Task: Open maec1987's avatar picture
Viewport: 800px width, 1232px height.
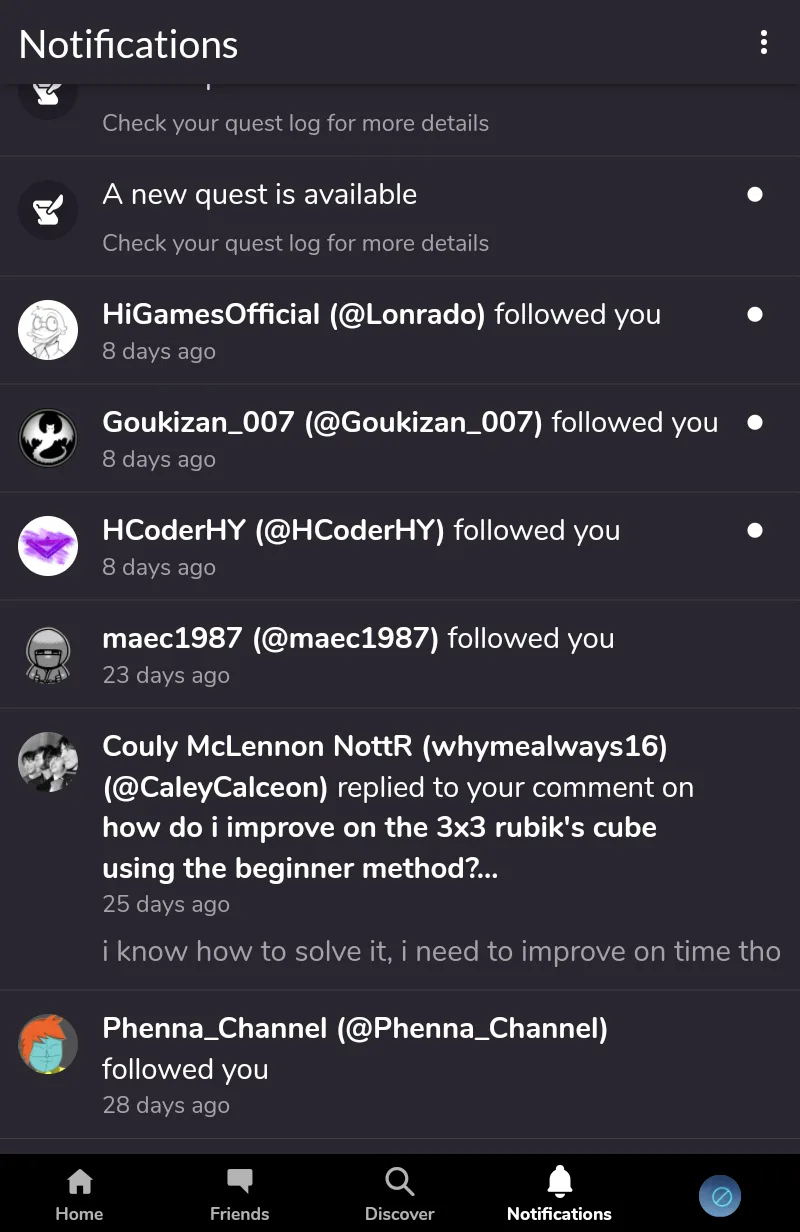Action: (48, 654)
